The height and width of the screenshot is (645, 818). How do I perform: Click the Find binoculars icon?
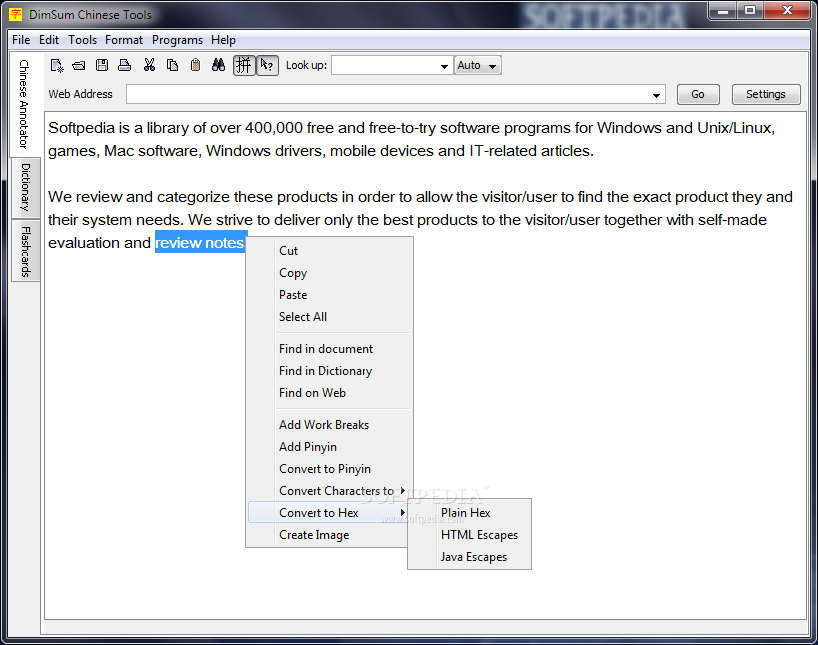click(218, 65)
